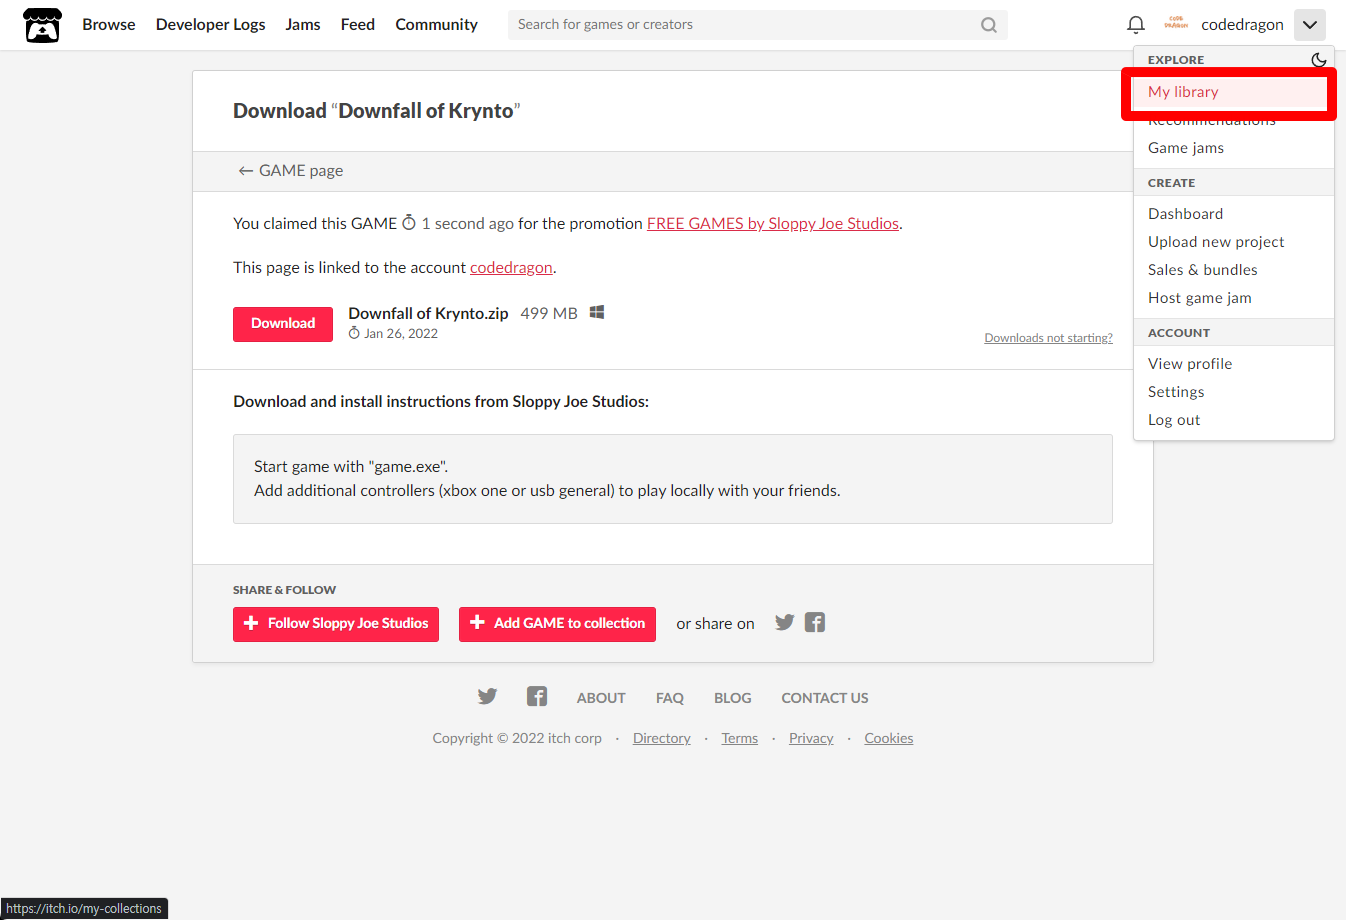Click the '499 MB' file size

tap(549, 313)
